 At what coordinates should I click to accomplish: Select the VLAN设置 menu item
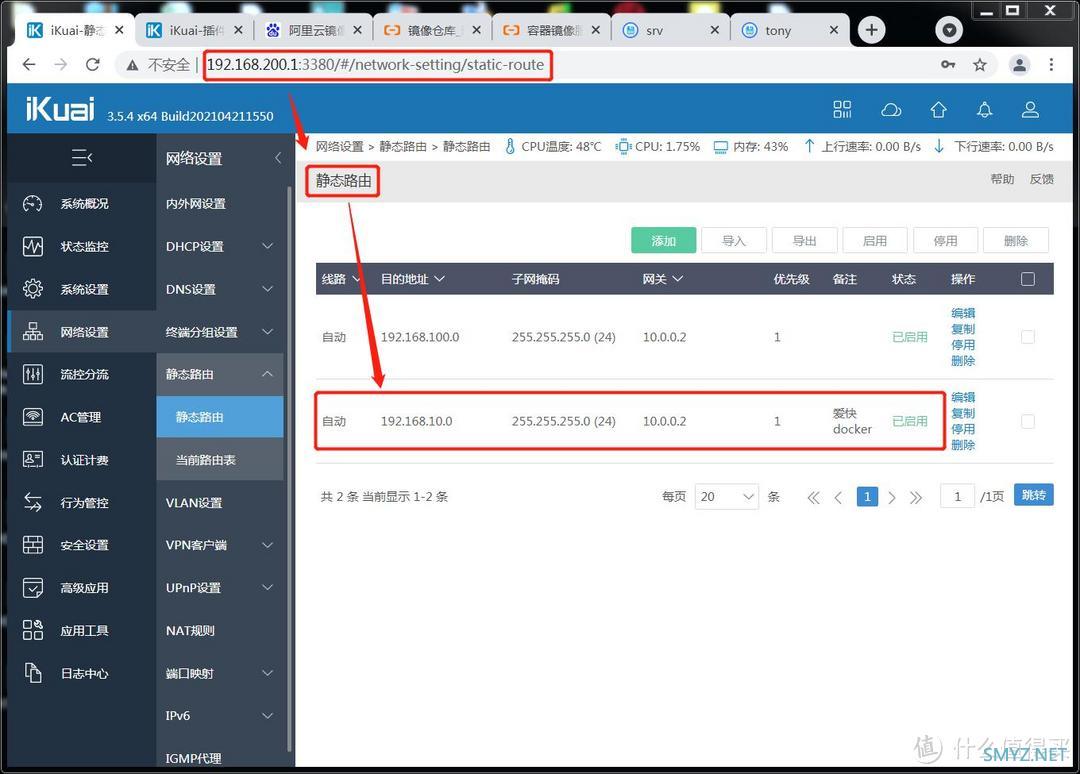[x=194, y=502]
